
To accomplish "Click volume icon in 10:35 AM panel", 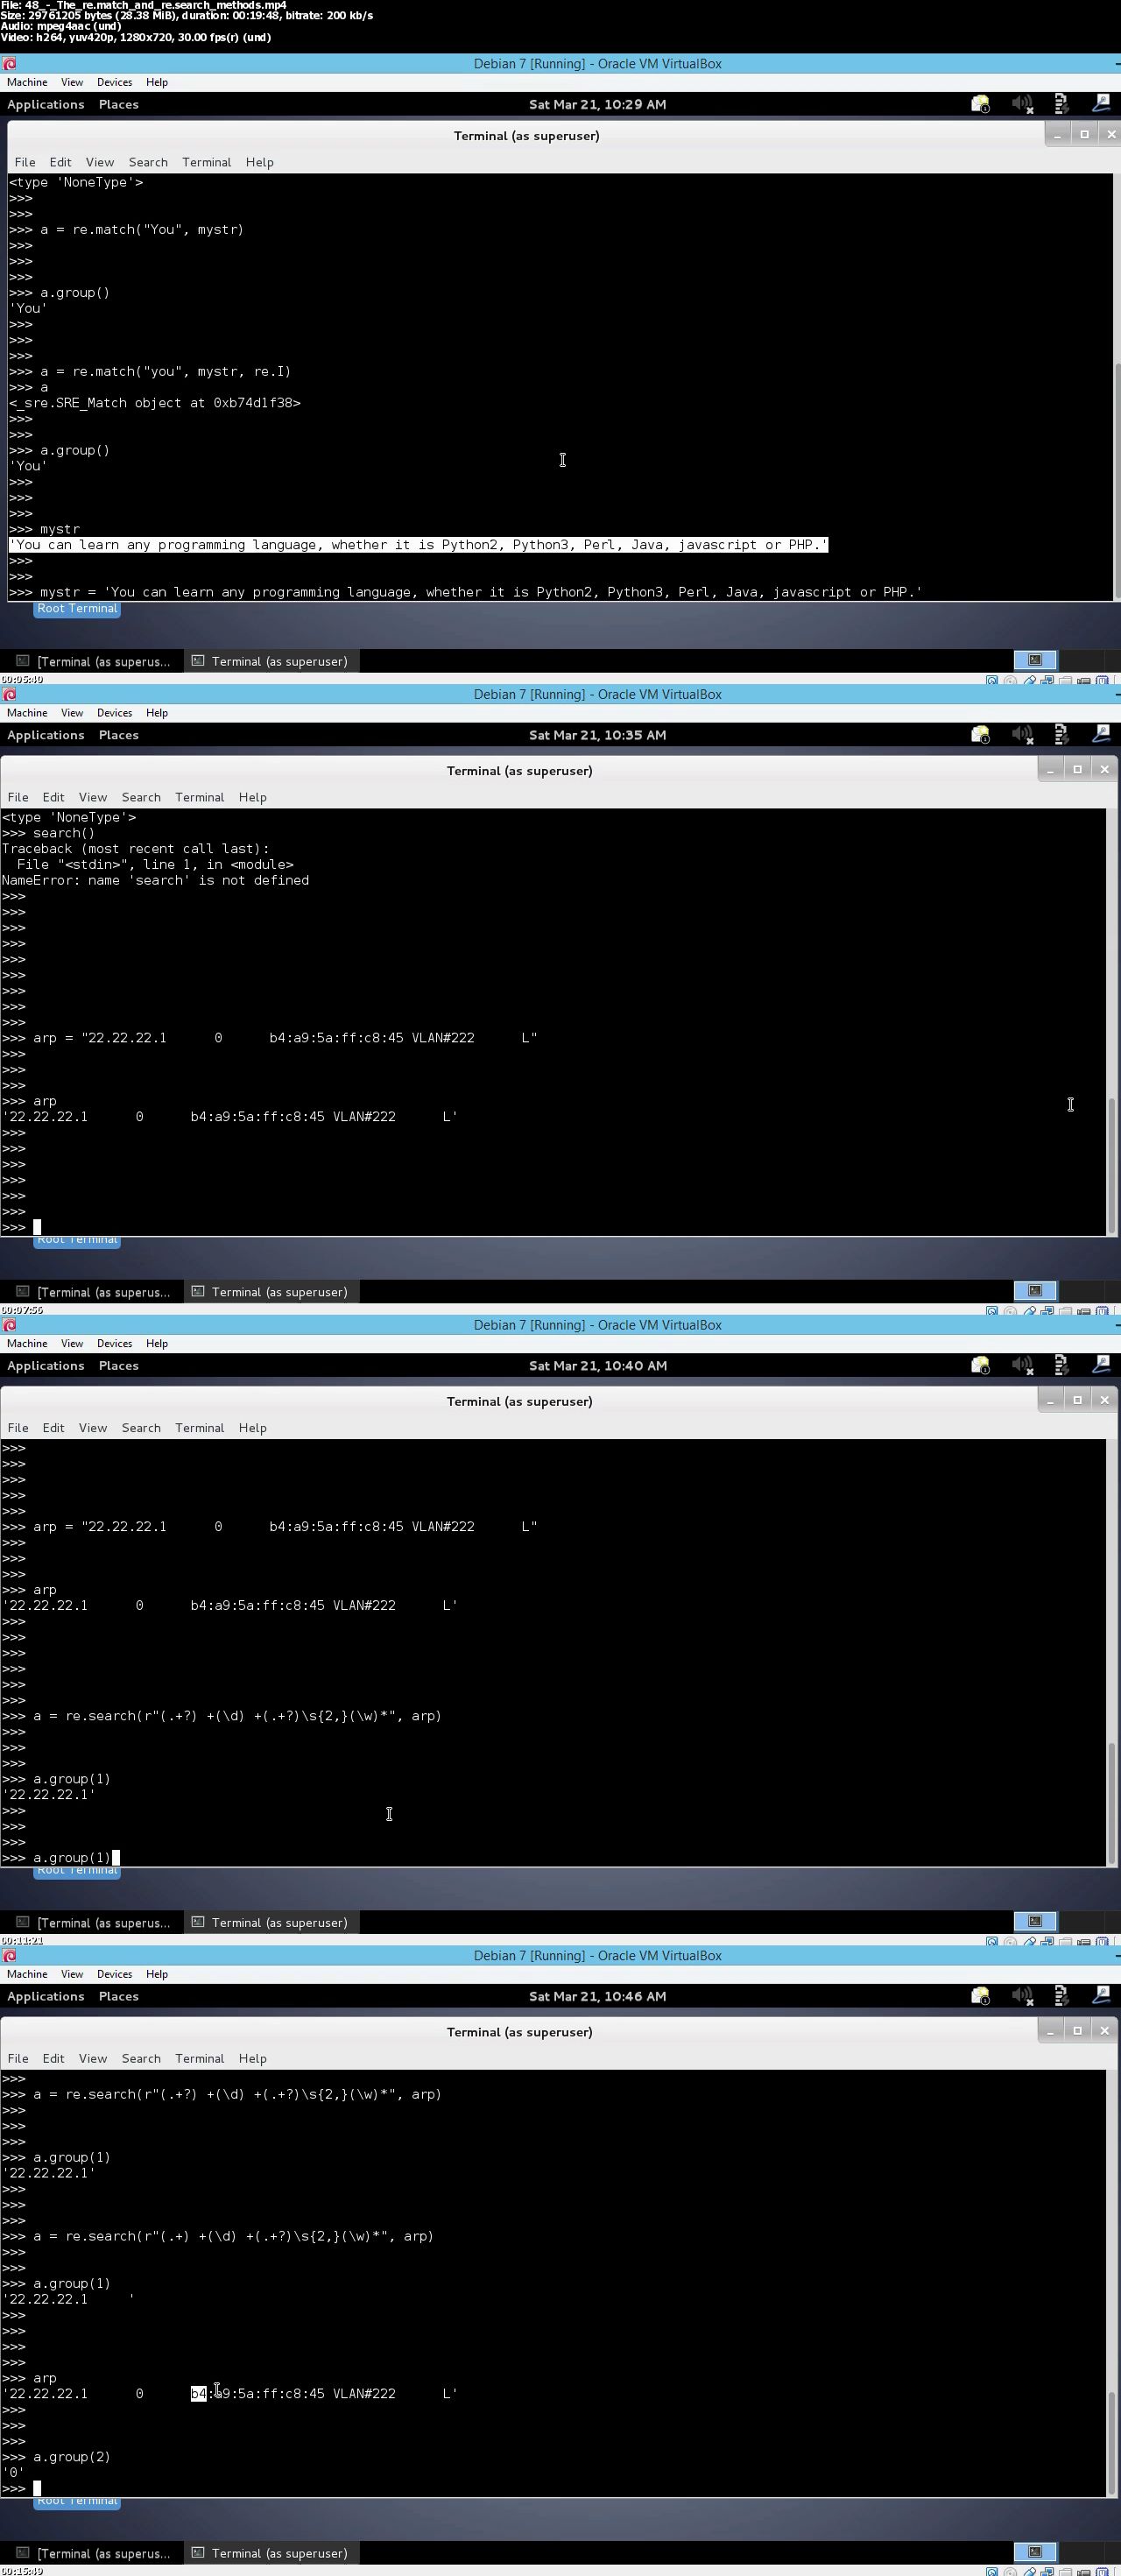I will [1021, 735].
